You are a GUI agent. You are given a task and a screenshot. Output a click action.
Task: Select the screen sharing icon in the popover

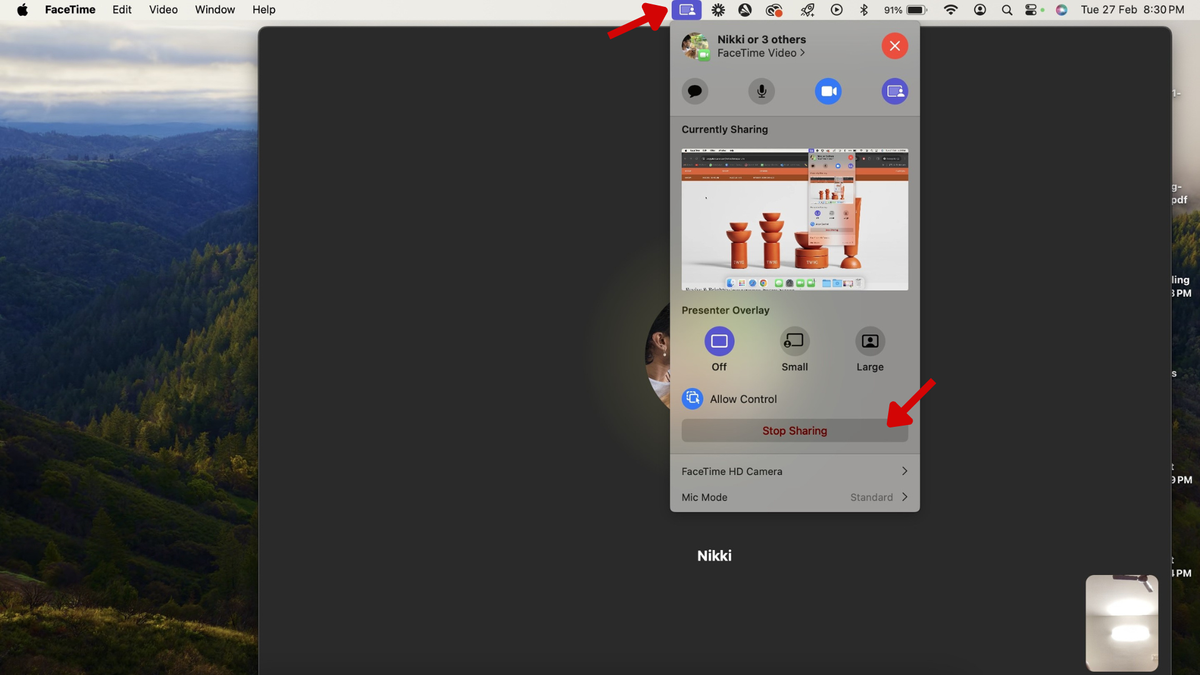[894, 91]
